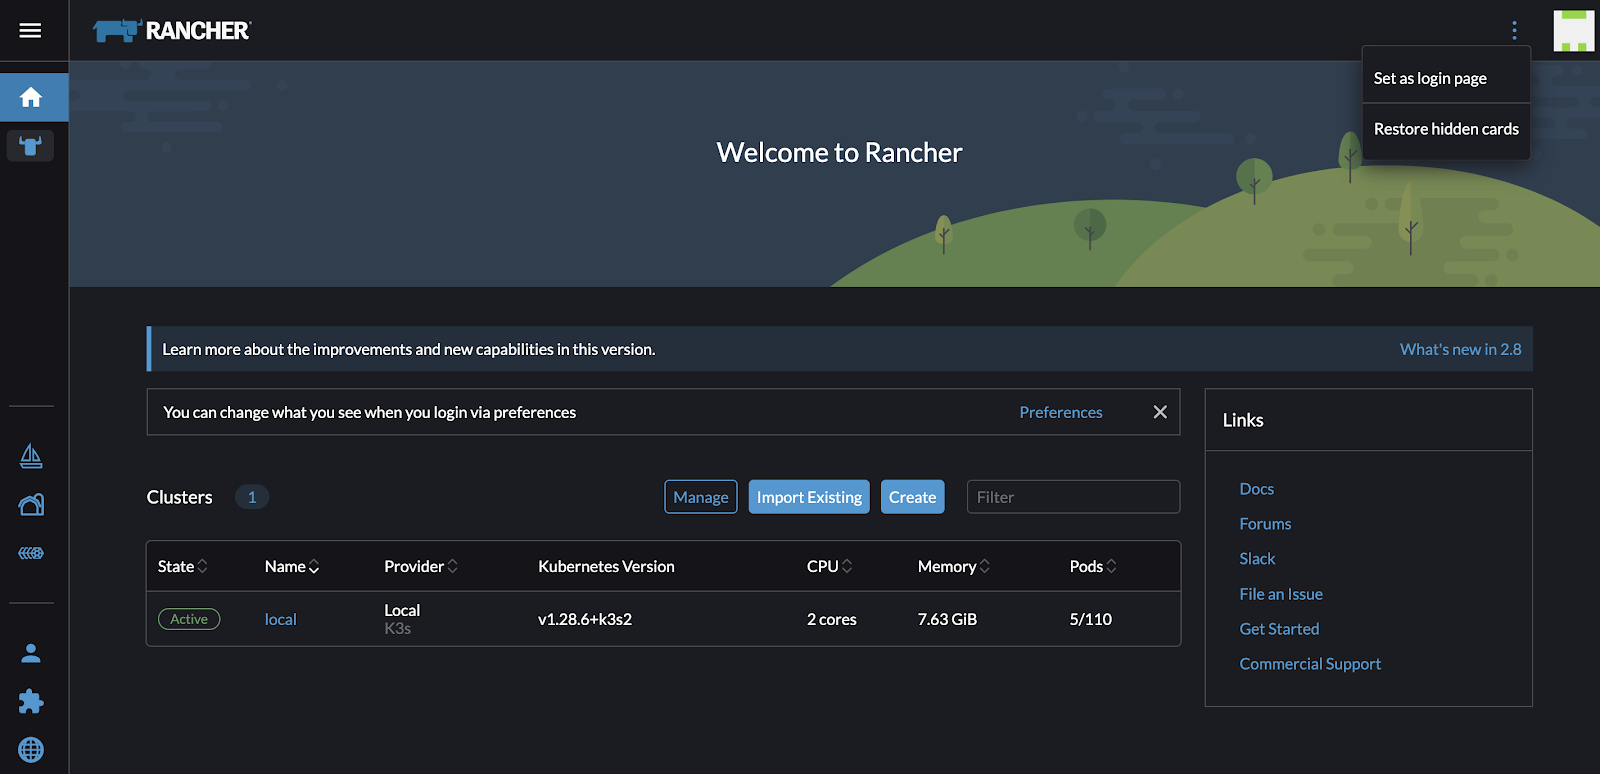The image size is (1600, 774).
Task: Click the Manage clusters button
Action: (701, 497)
